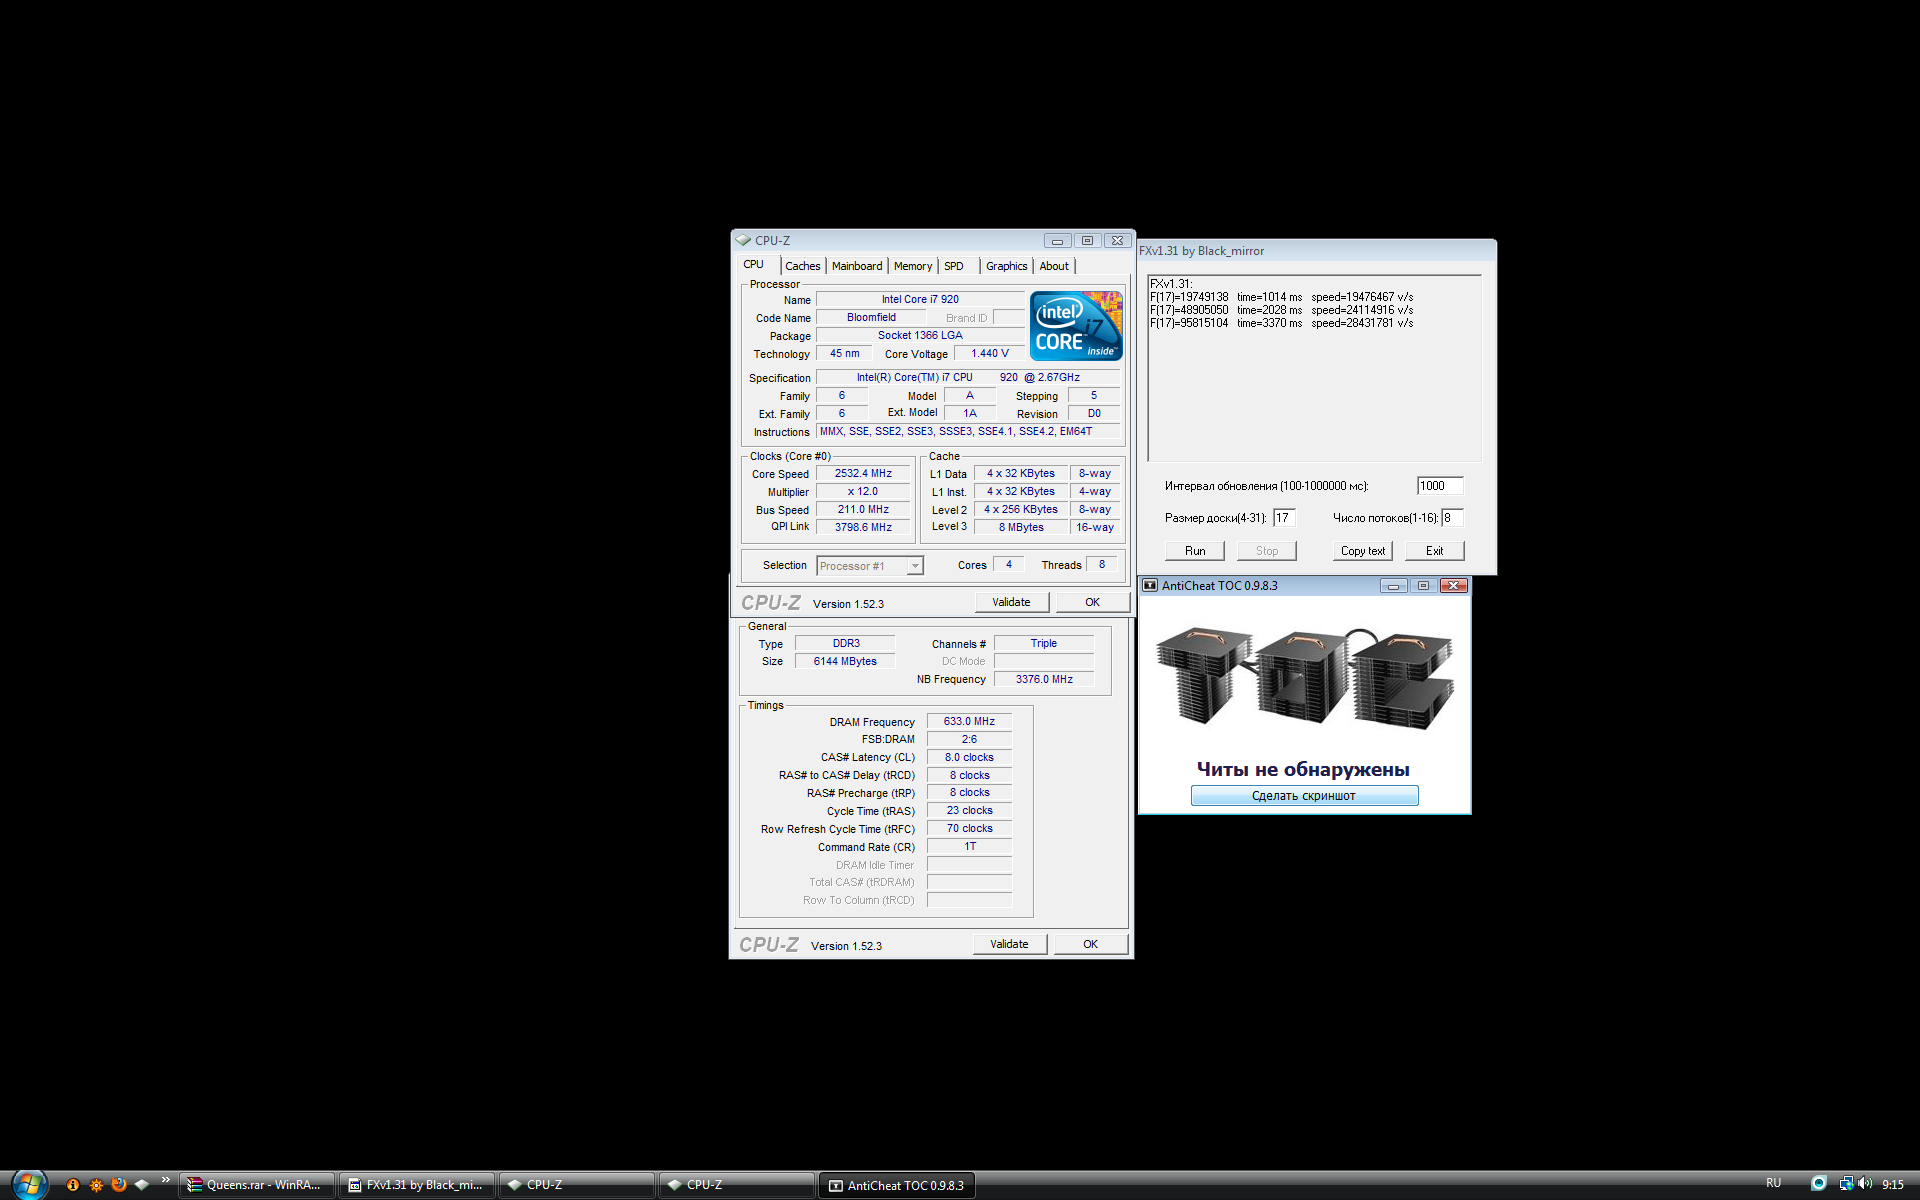1920x1200 pixels.
Task: Open the network tray icon
Action: coord(1846,1184)
